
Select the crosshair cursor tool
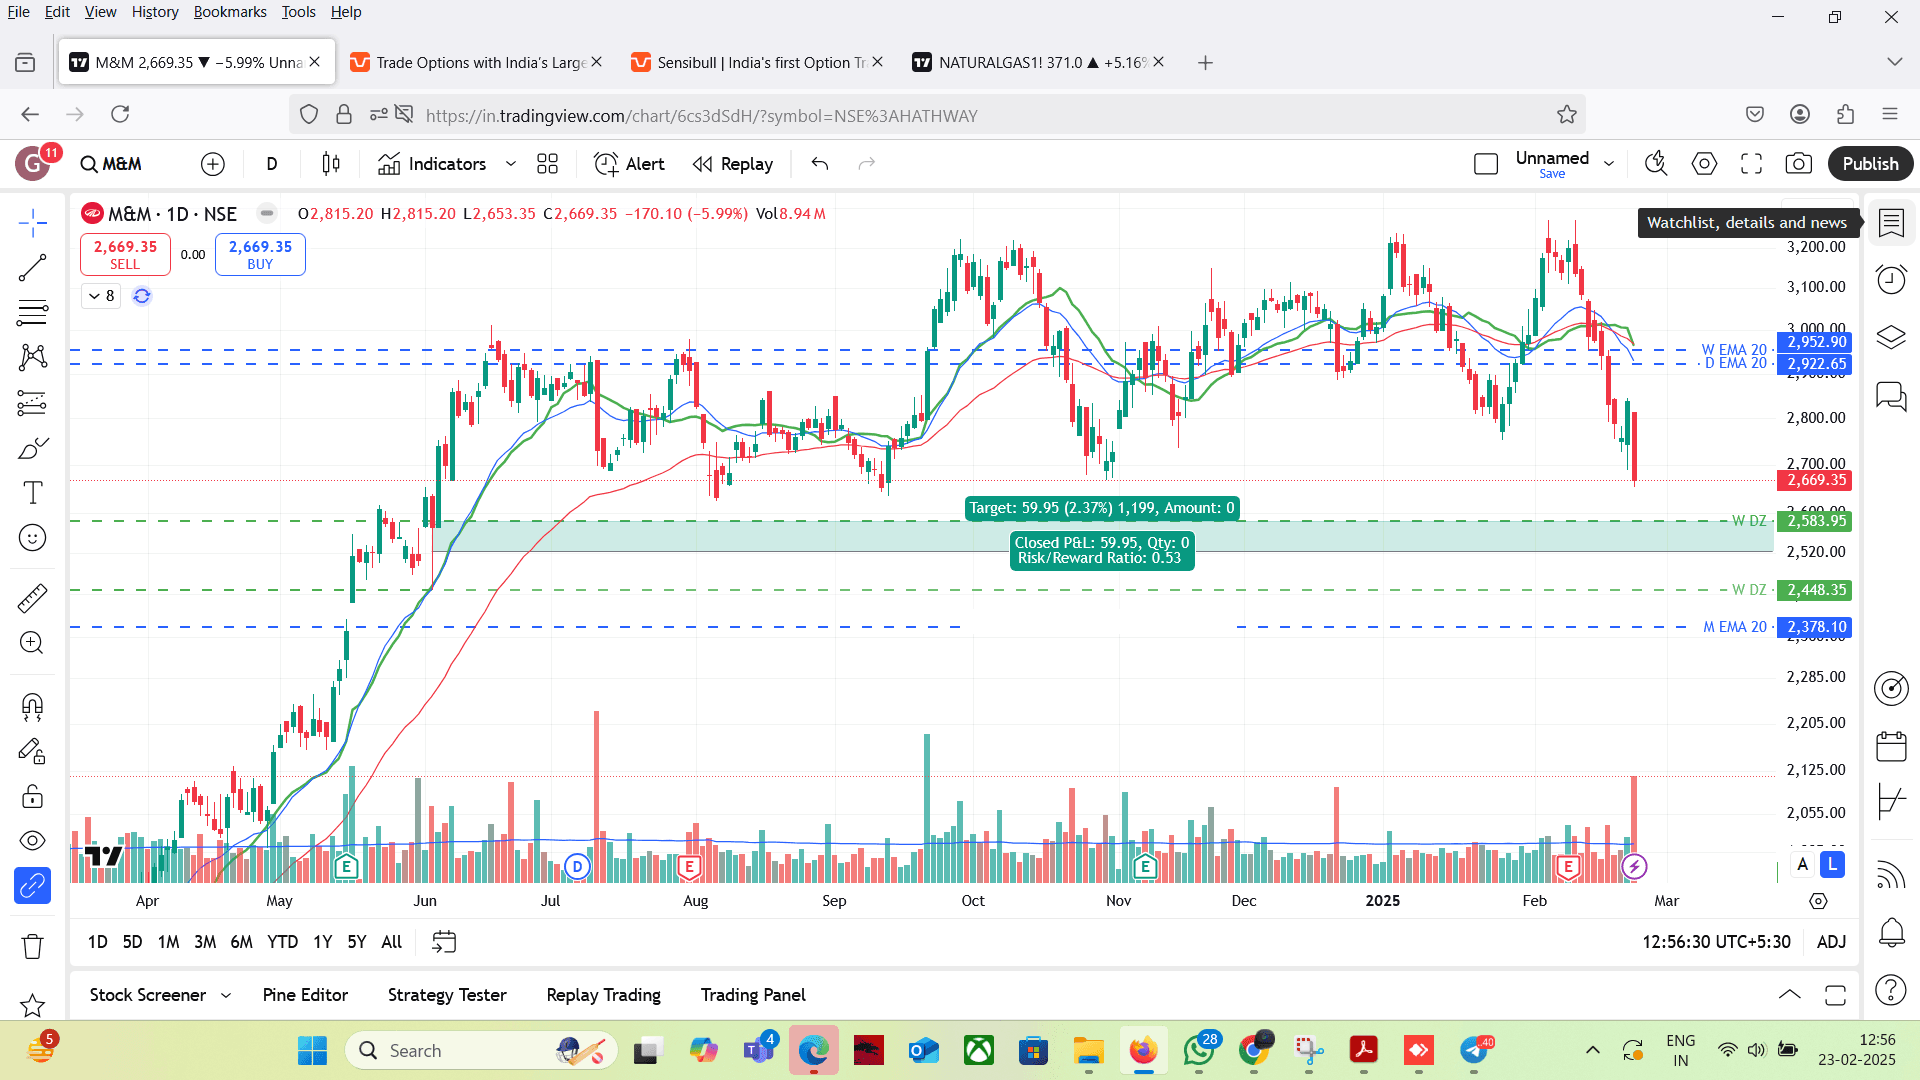32,222
